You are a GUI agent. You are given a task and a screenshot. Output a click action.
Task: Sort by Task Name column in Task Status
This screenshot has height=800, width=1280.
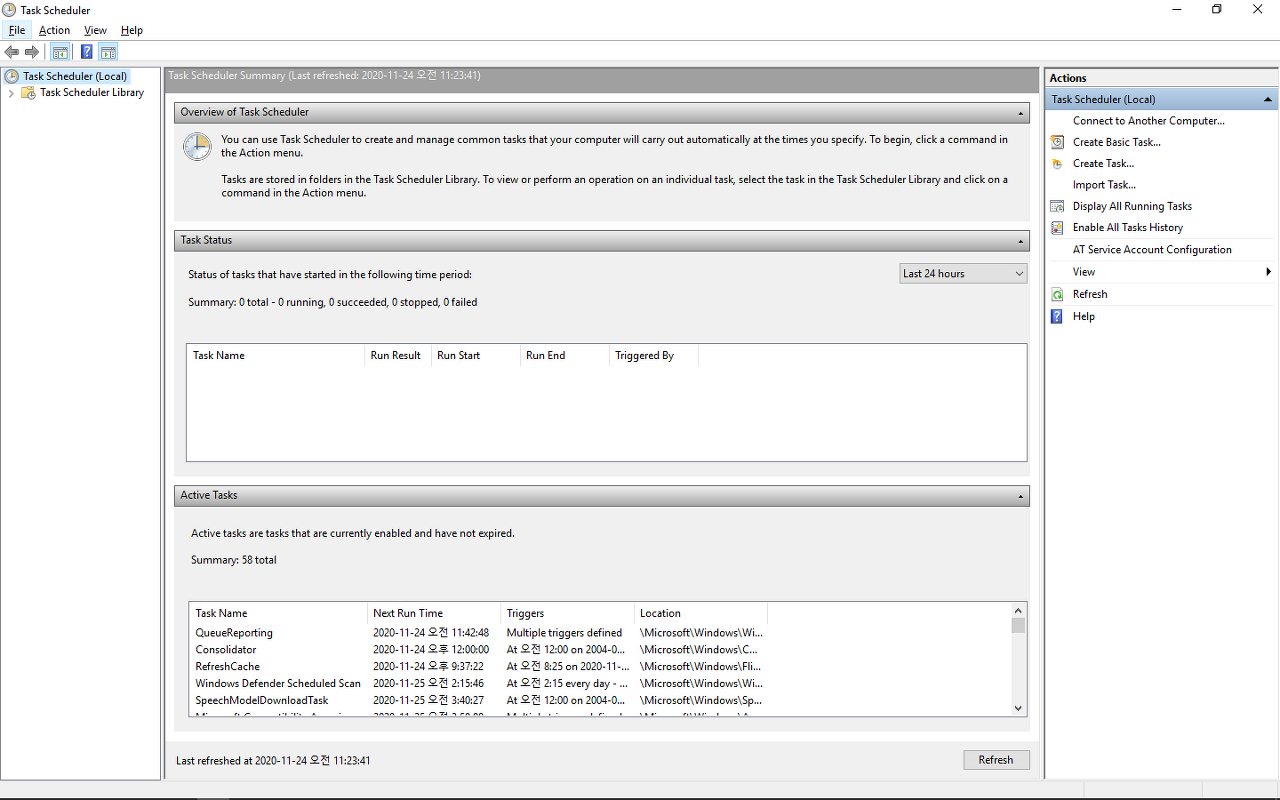click(x=275, y=355)
